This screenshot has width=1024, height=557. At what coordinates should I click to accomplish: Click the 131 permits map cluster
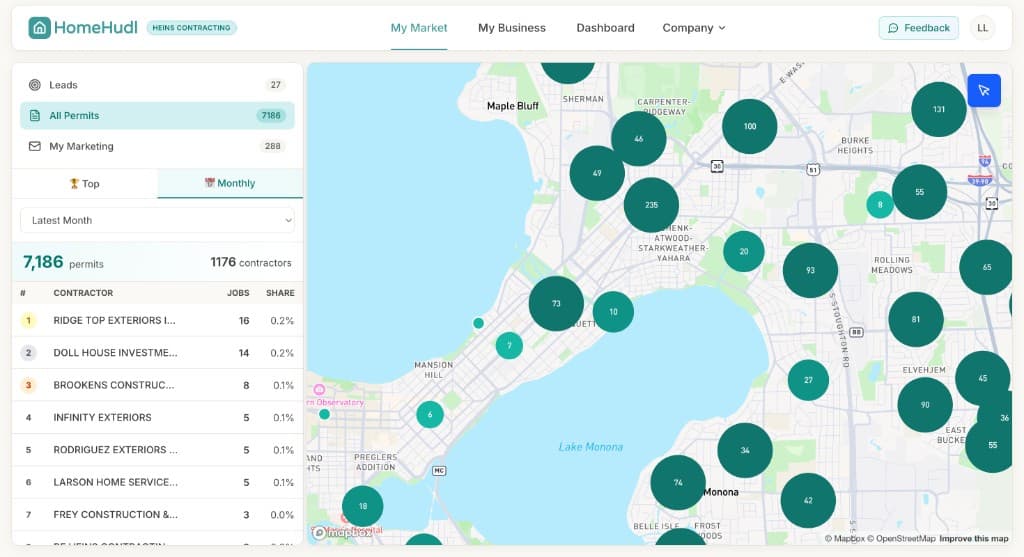coord(938,109)
